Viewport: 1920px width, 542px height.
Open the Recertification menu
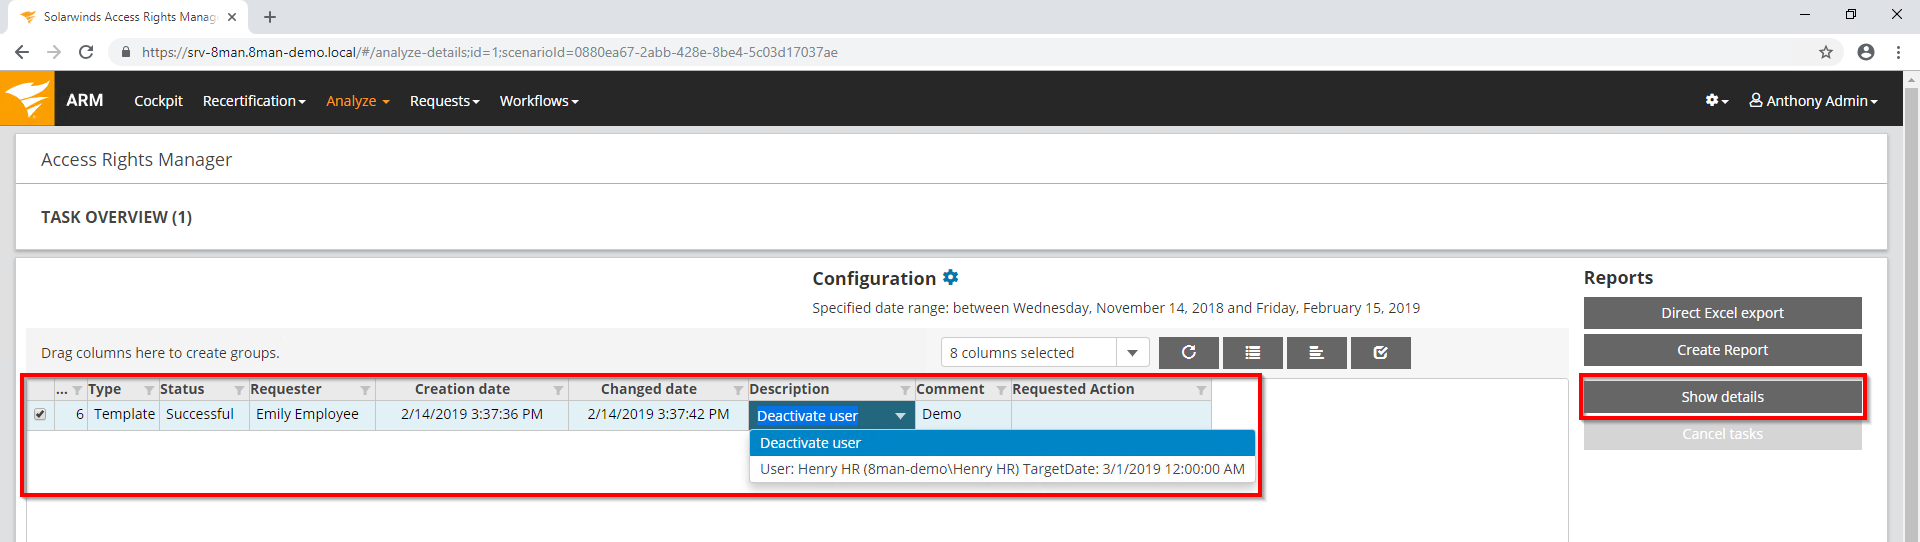click(x=254, y=101)
